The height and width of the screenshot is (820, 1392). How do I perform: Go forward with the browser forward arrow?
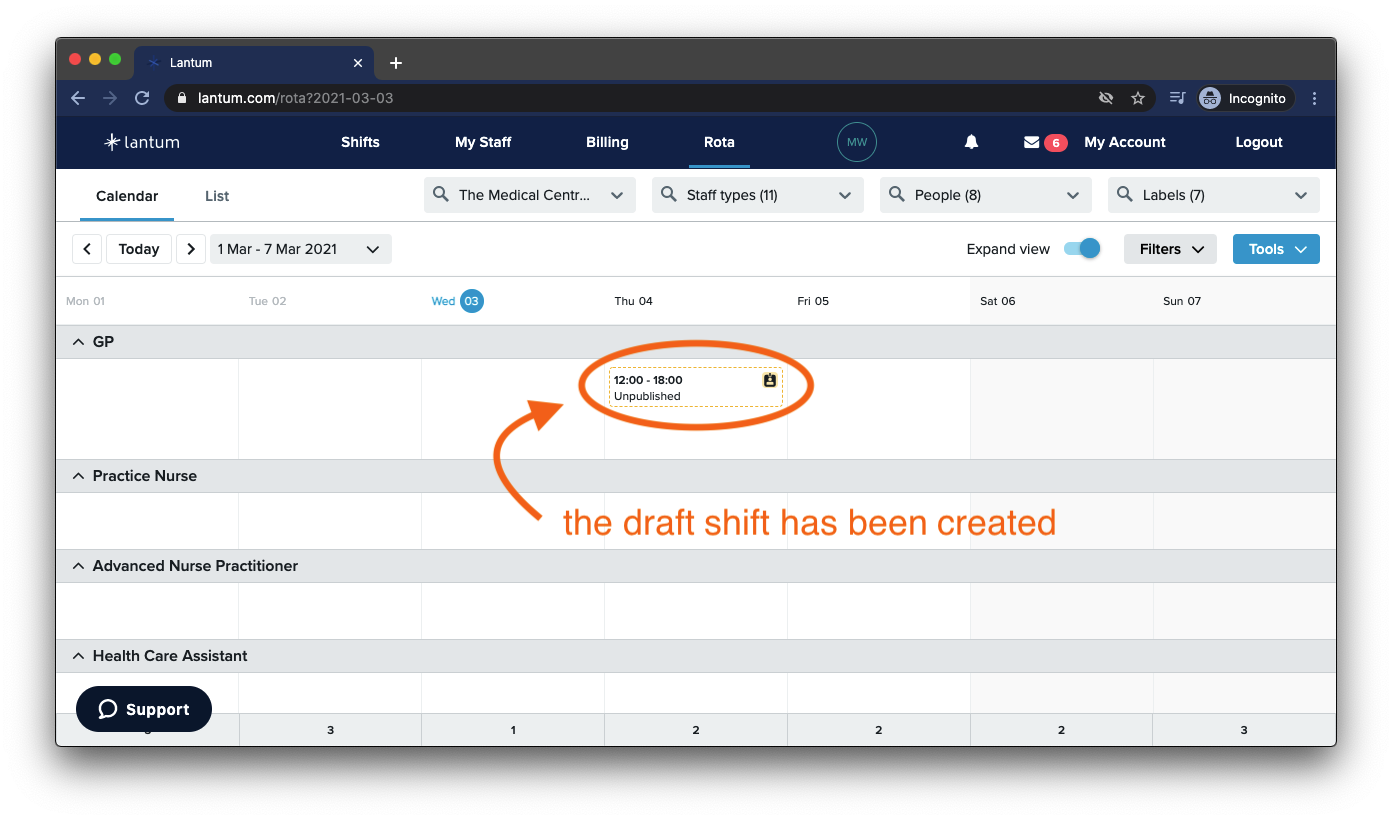pyautogui.click(x=110, y=98)
